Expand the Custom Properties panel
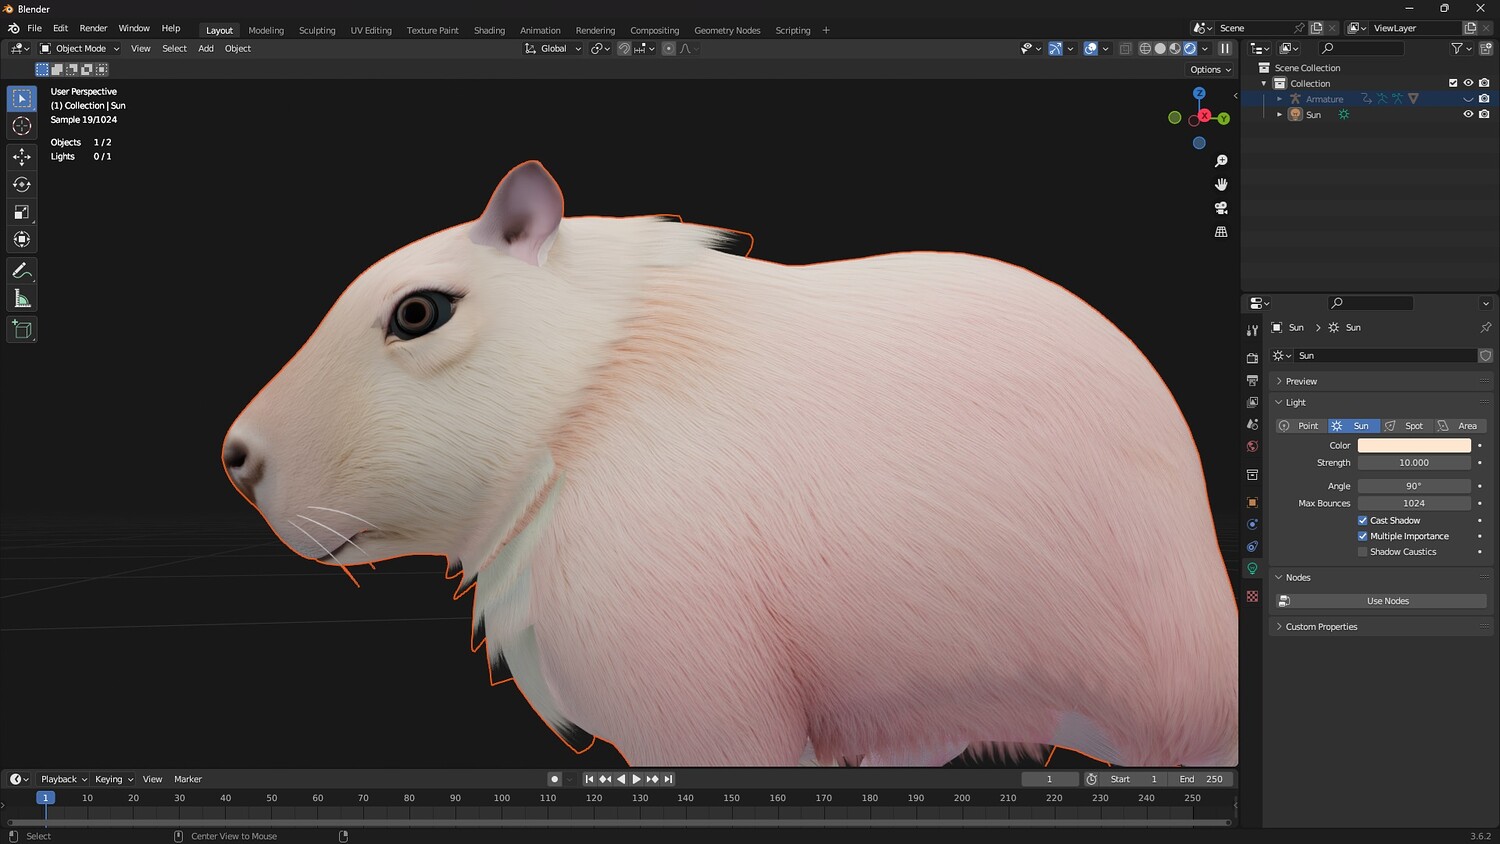Screen dimensions: 1500x844 tap(1321, 627)
